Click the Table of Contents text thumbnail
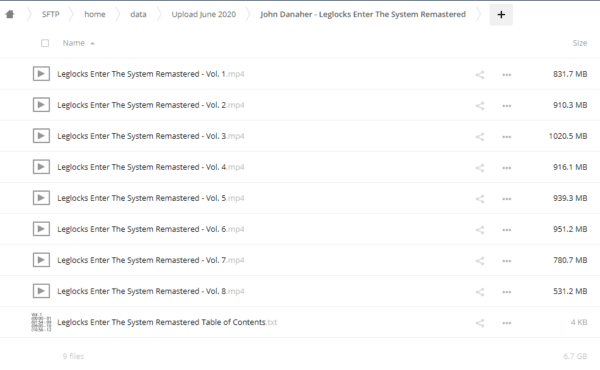600x370 pixels. pyautogui.click(x=41, y=322)
